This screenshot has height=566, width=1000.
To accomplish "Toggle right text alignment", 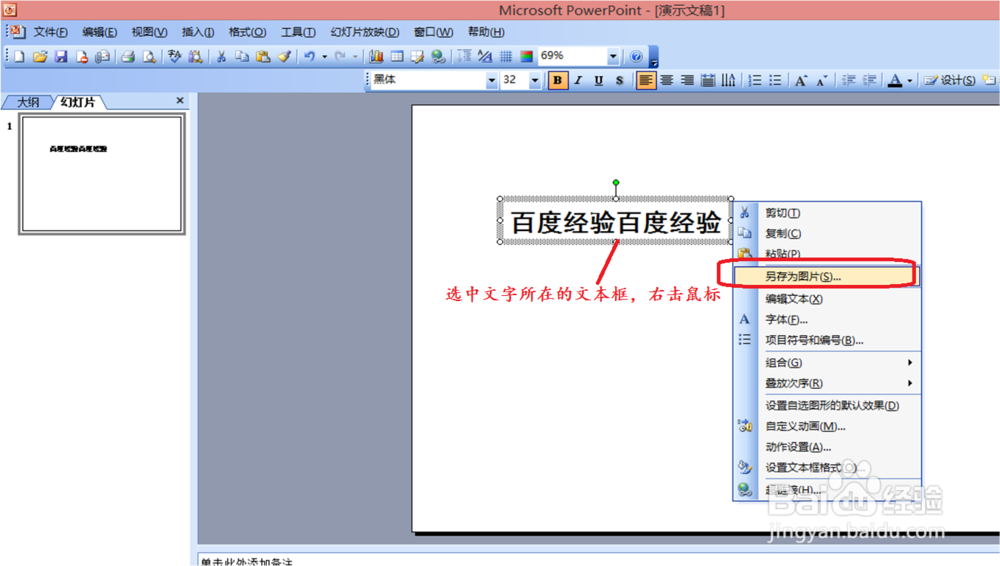I will click(x=687, y=80).
